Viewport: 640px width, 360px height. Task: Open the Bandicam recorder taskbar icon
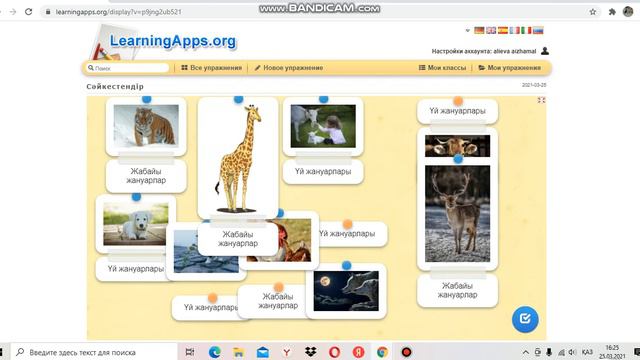coord(406,352)
